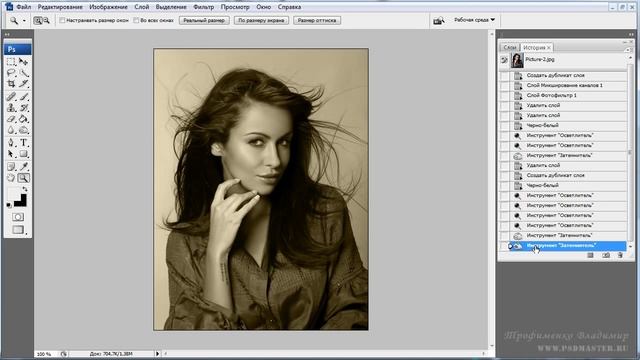Select the Slice tool

tap(24, 84)
